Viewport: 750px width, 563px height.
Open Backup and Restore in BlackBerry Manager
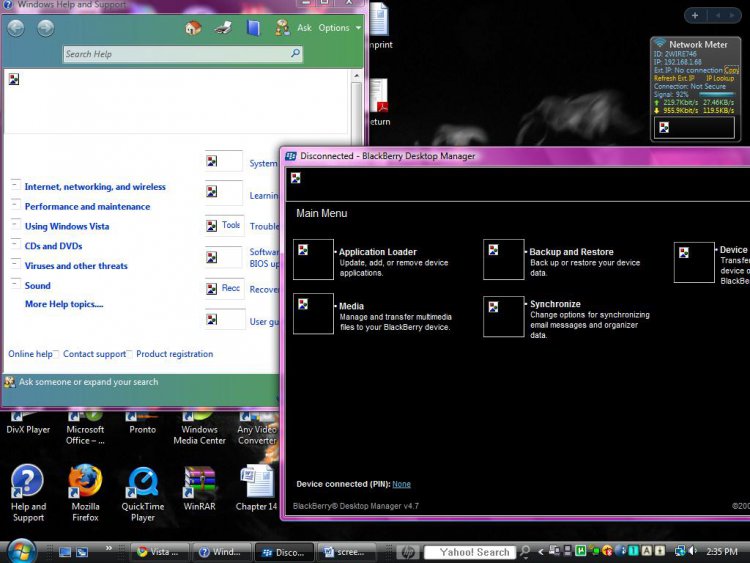coord(572,252)
